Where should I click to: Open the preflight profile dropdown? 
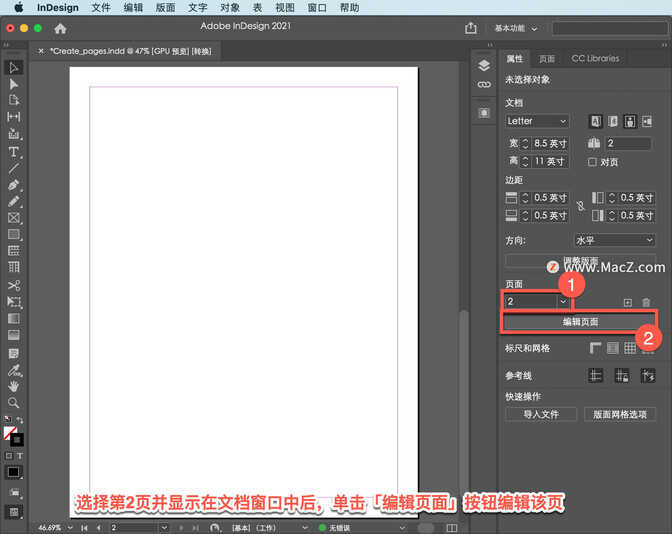(x=305, y=528)
